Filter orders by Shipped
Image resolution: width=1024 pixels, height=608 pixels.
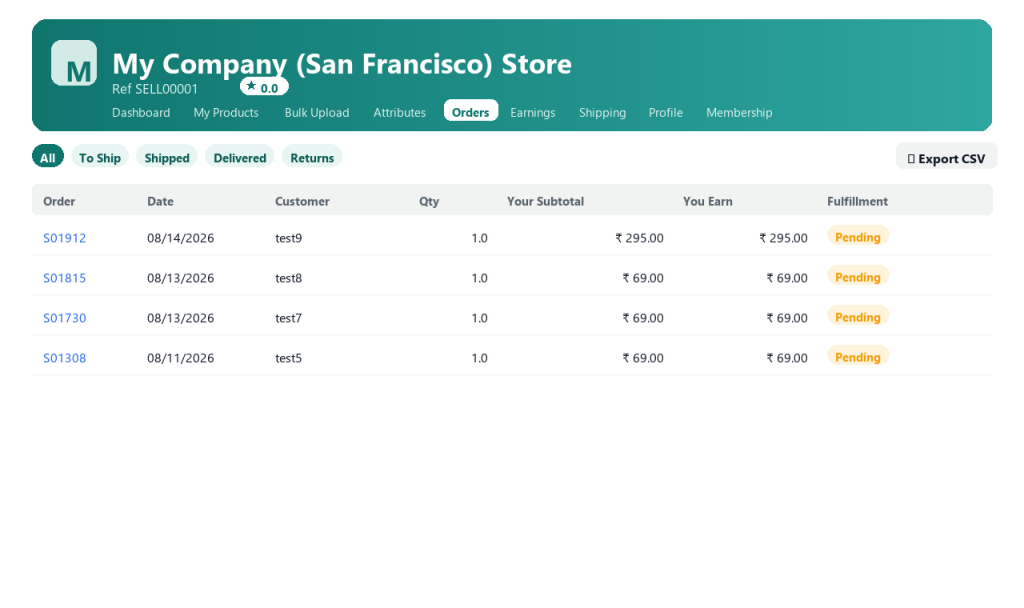coord(167,157)
